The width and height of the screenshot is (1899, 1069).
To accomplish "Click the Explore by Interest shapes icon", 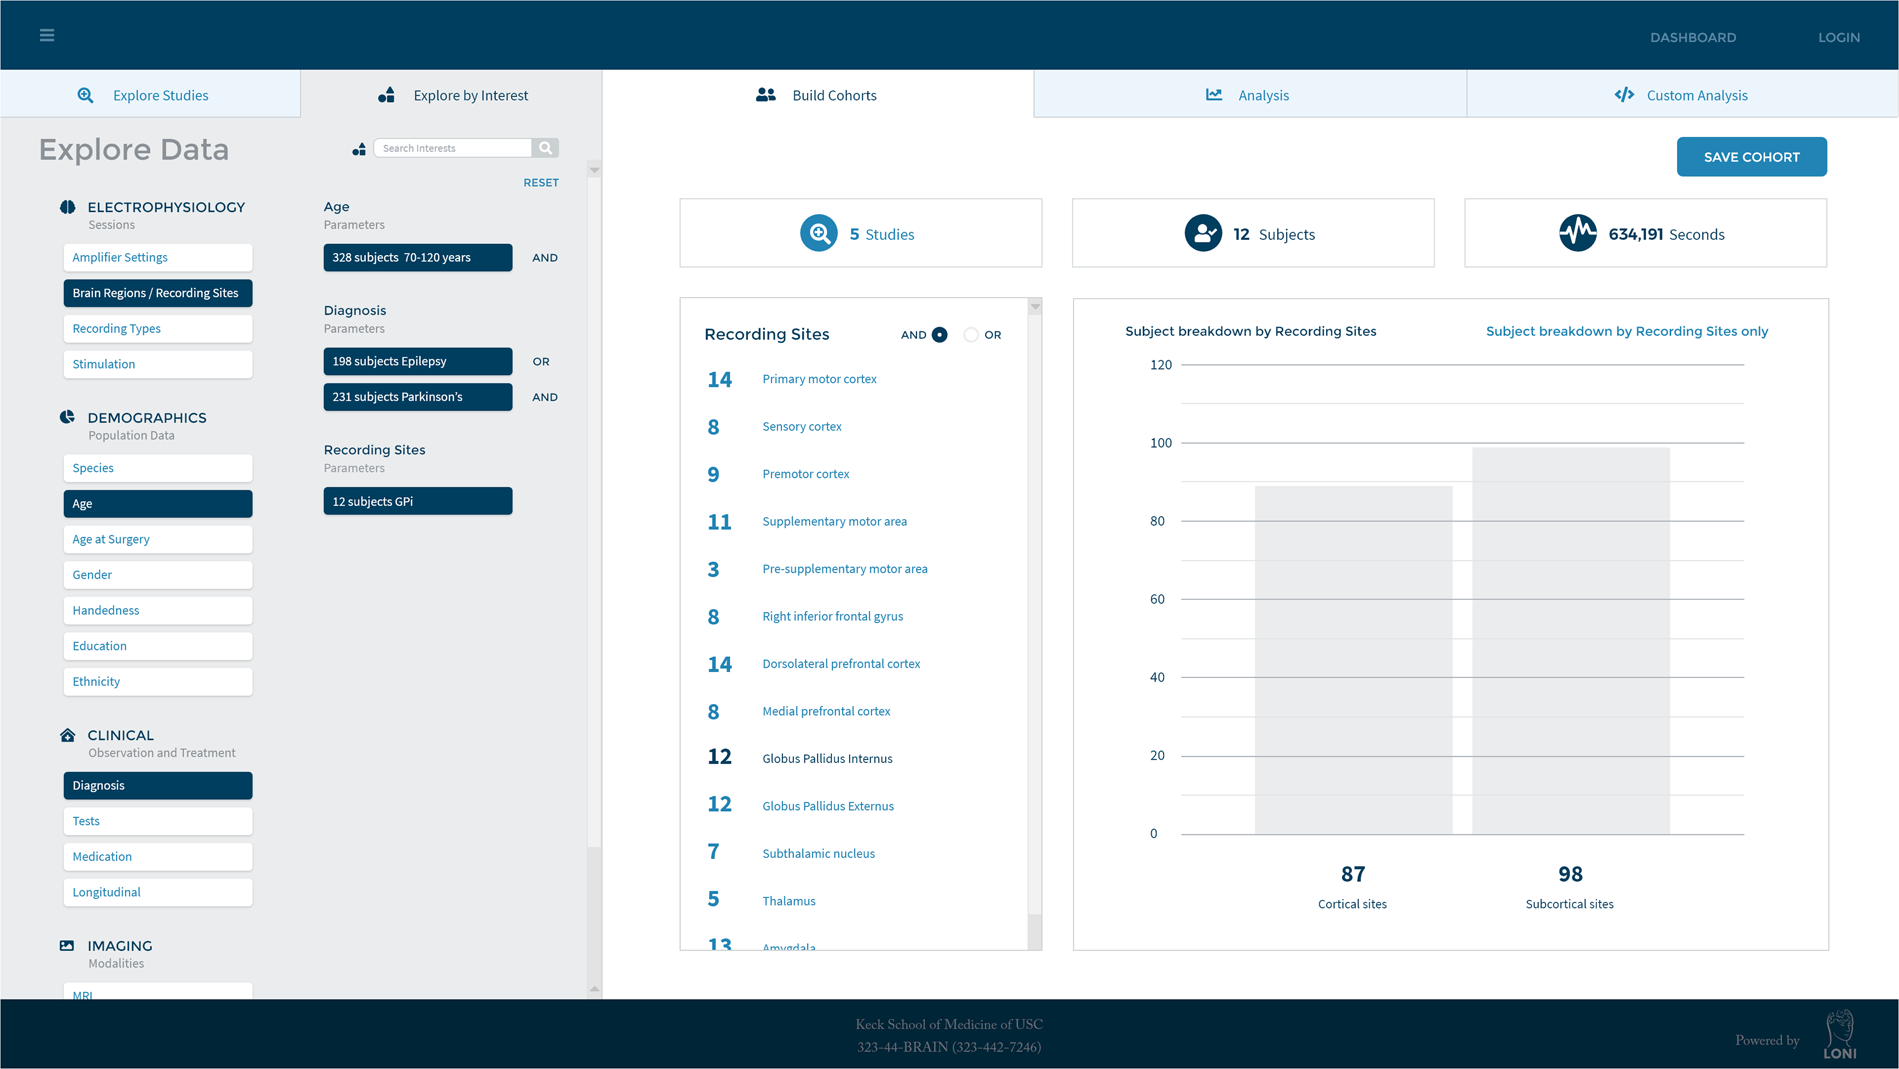I will point(386,95).
